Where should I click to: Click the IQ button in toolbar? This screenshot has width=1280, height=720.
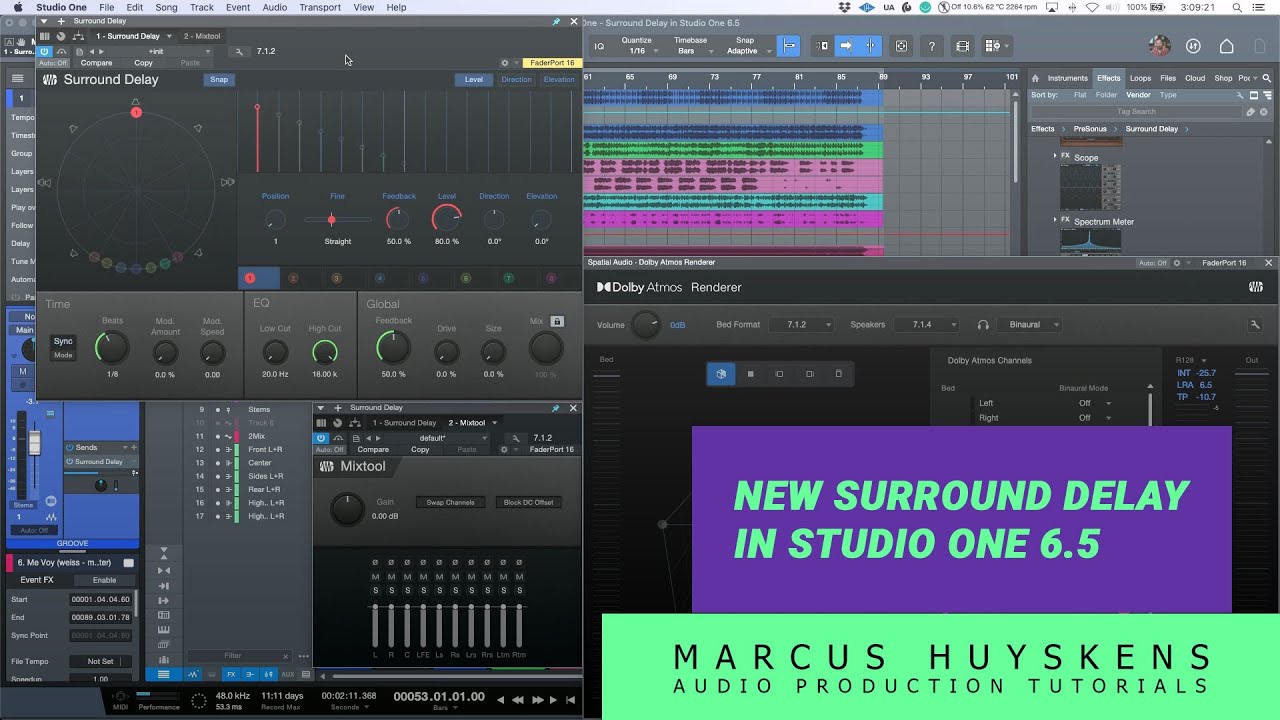(599, 46)
